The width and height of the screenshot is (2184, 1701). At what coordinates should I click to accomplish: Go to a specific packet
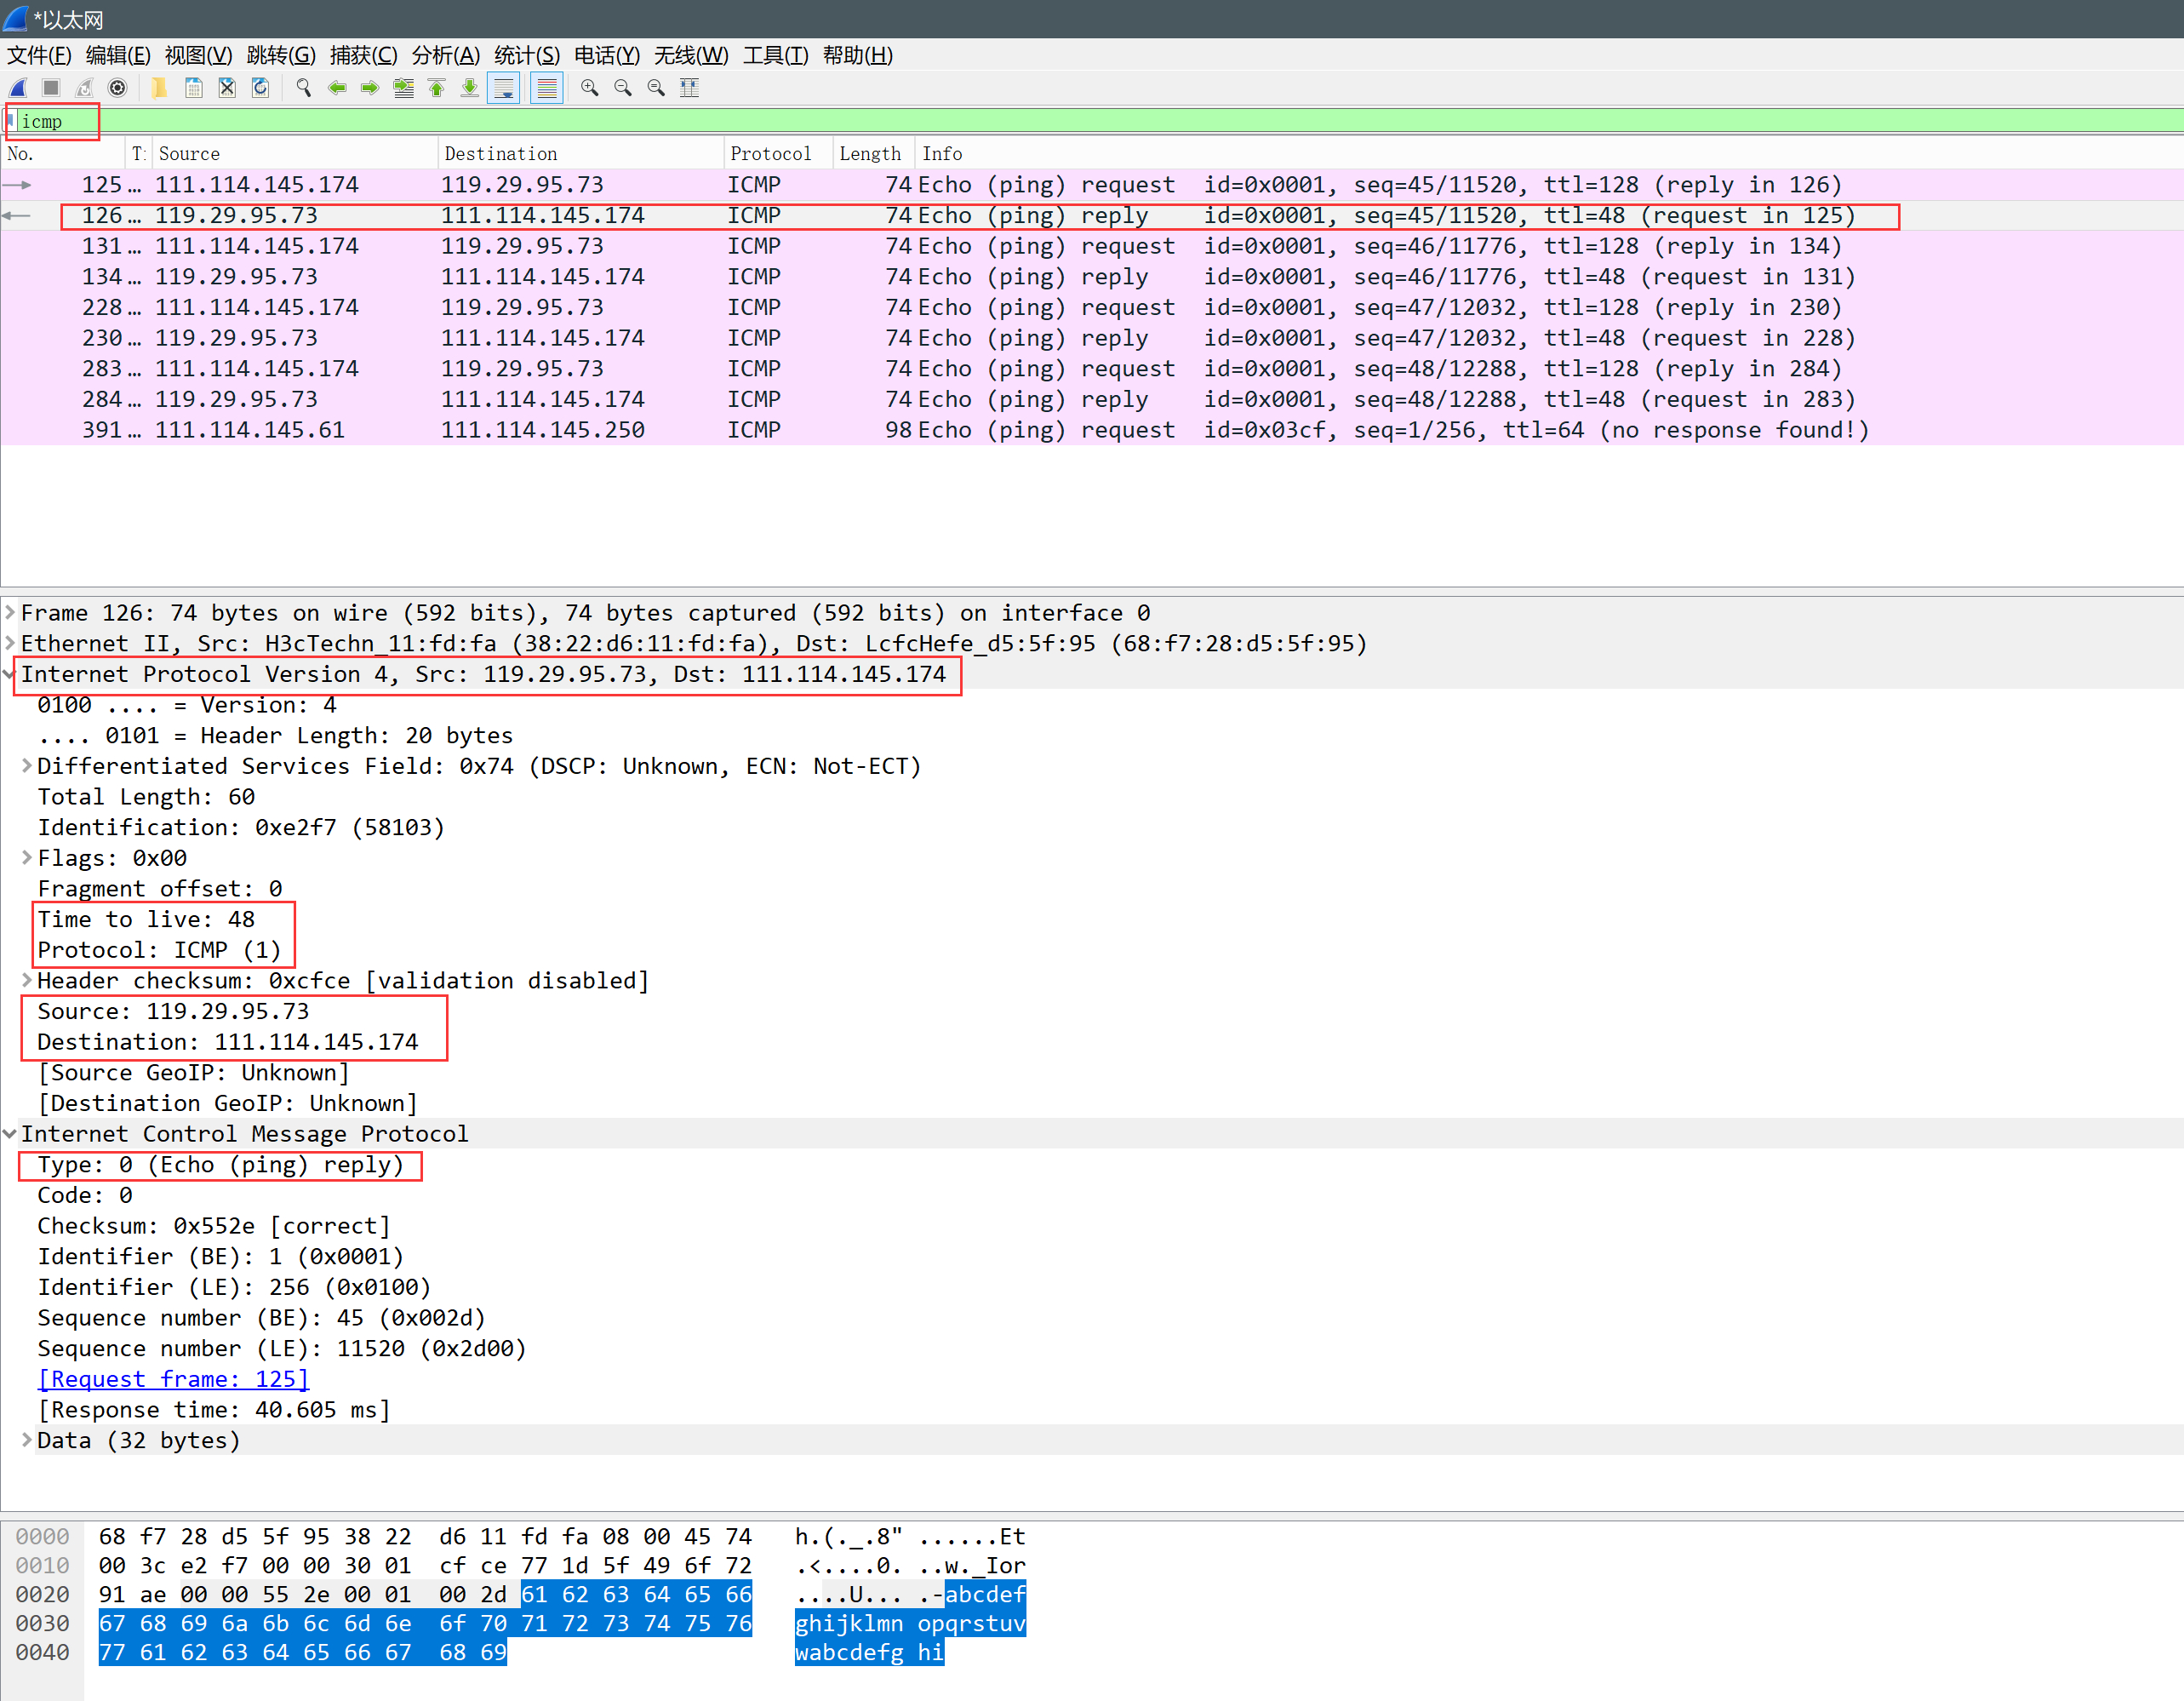tap(403, 88)
